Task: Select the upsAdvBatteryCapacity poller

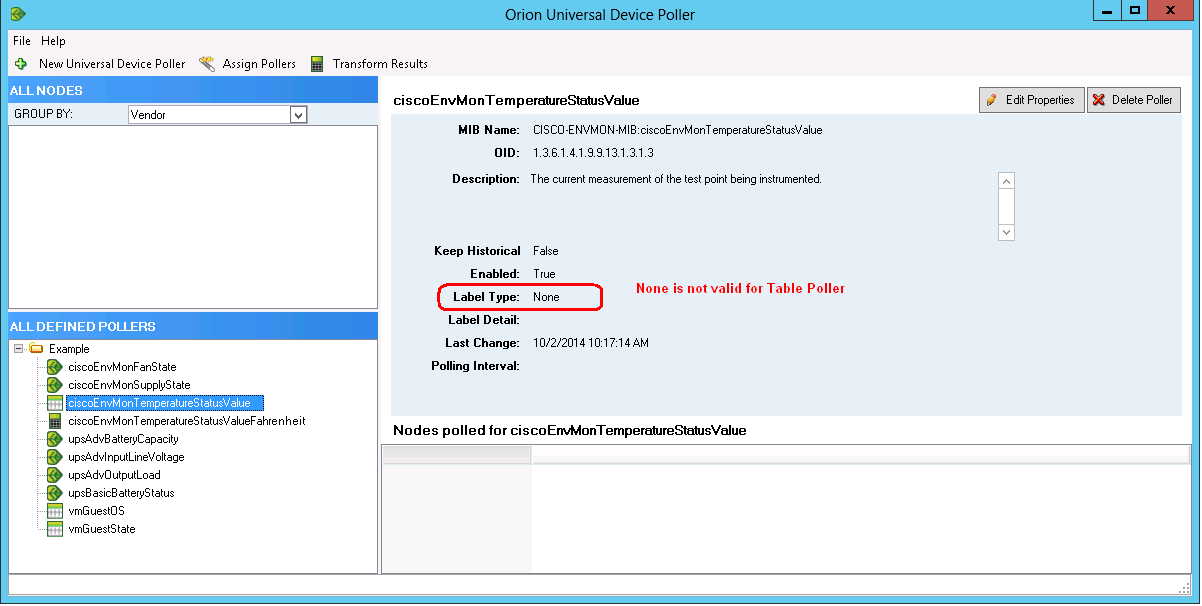Action: click(123, 439)
